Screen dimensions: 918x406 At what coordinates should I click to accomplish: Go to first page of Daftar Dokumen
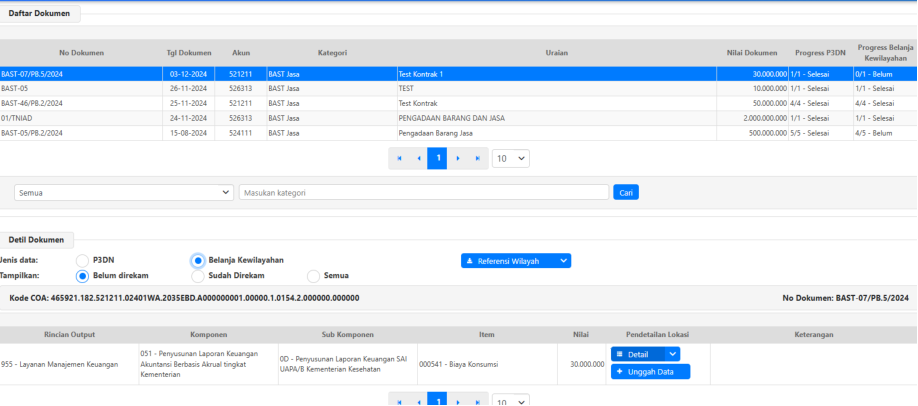pyautogui.click(x=399, y=158)
